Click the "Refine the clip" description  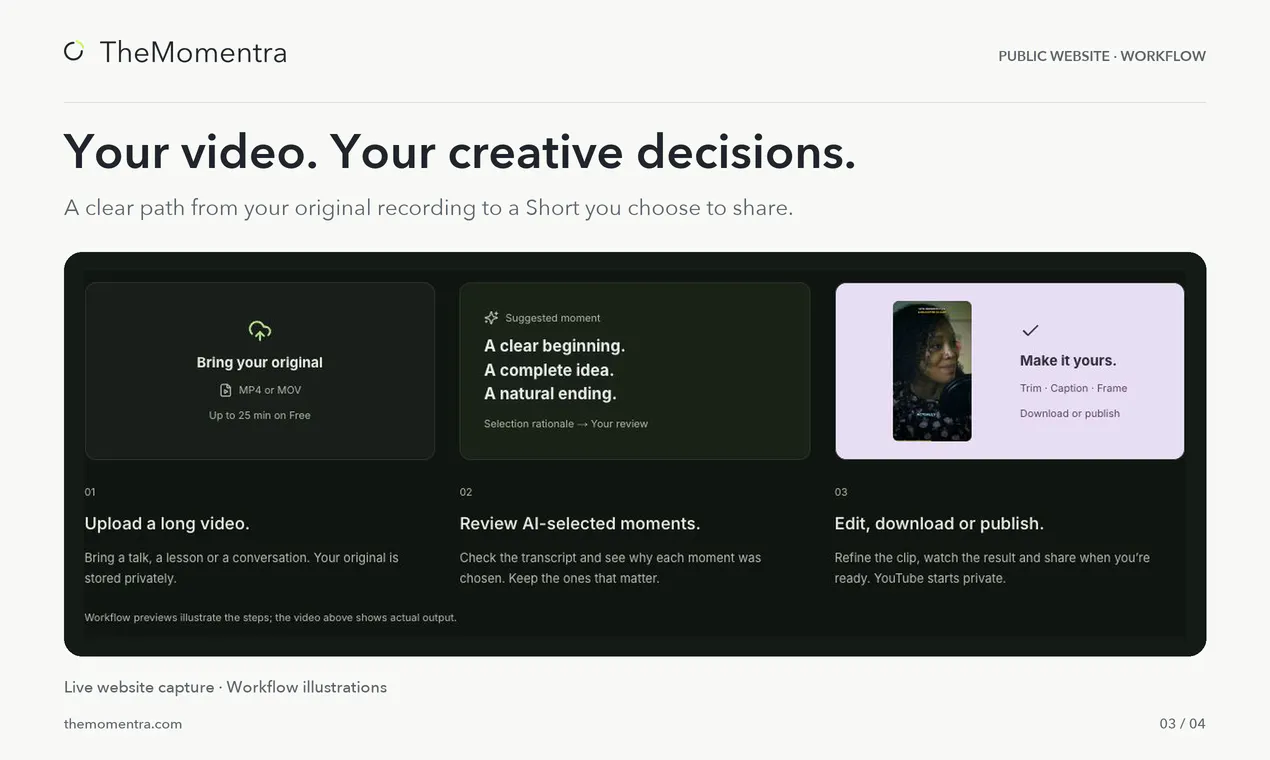point(992,568)
